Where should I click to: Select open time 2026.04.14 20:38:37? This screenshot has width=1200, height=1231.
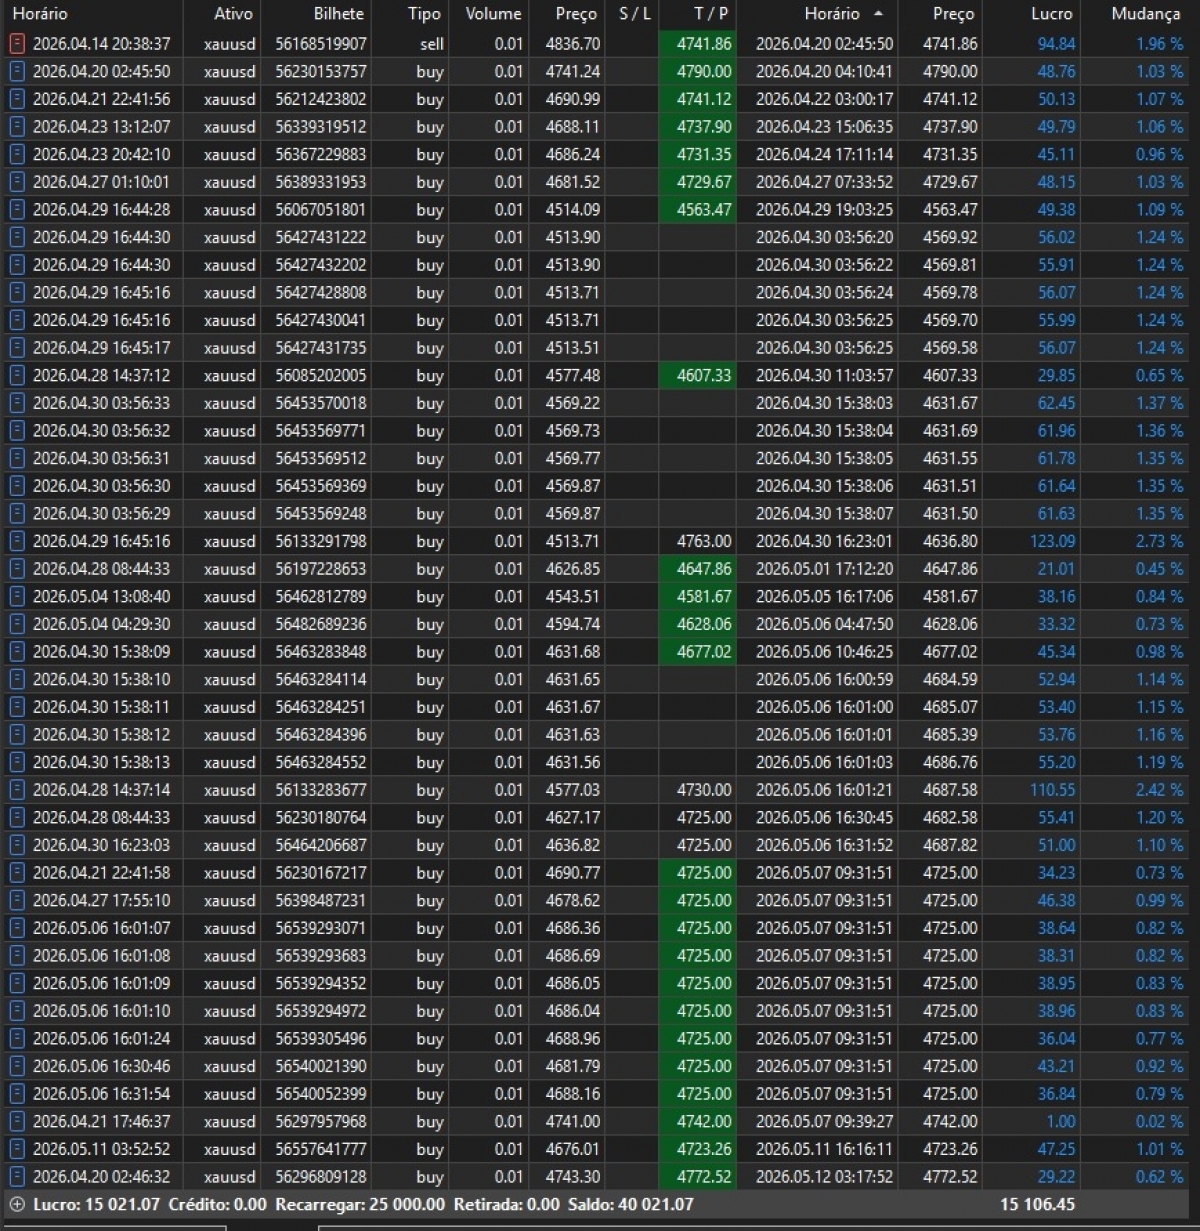[x=101, y=44]
